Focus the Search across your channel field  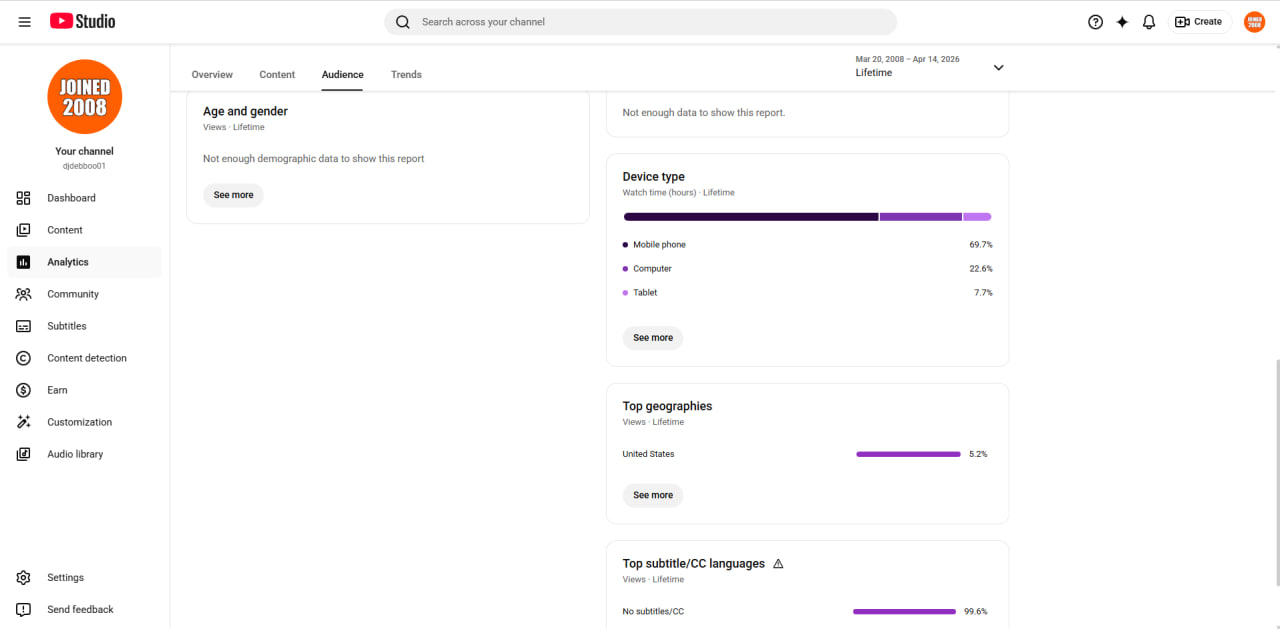640,22
